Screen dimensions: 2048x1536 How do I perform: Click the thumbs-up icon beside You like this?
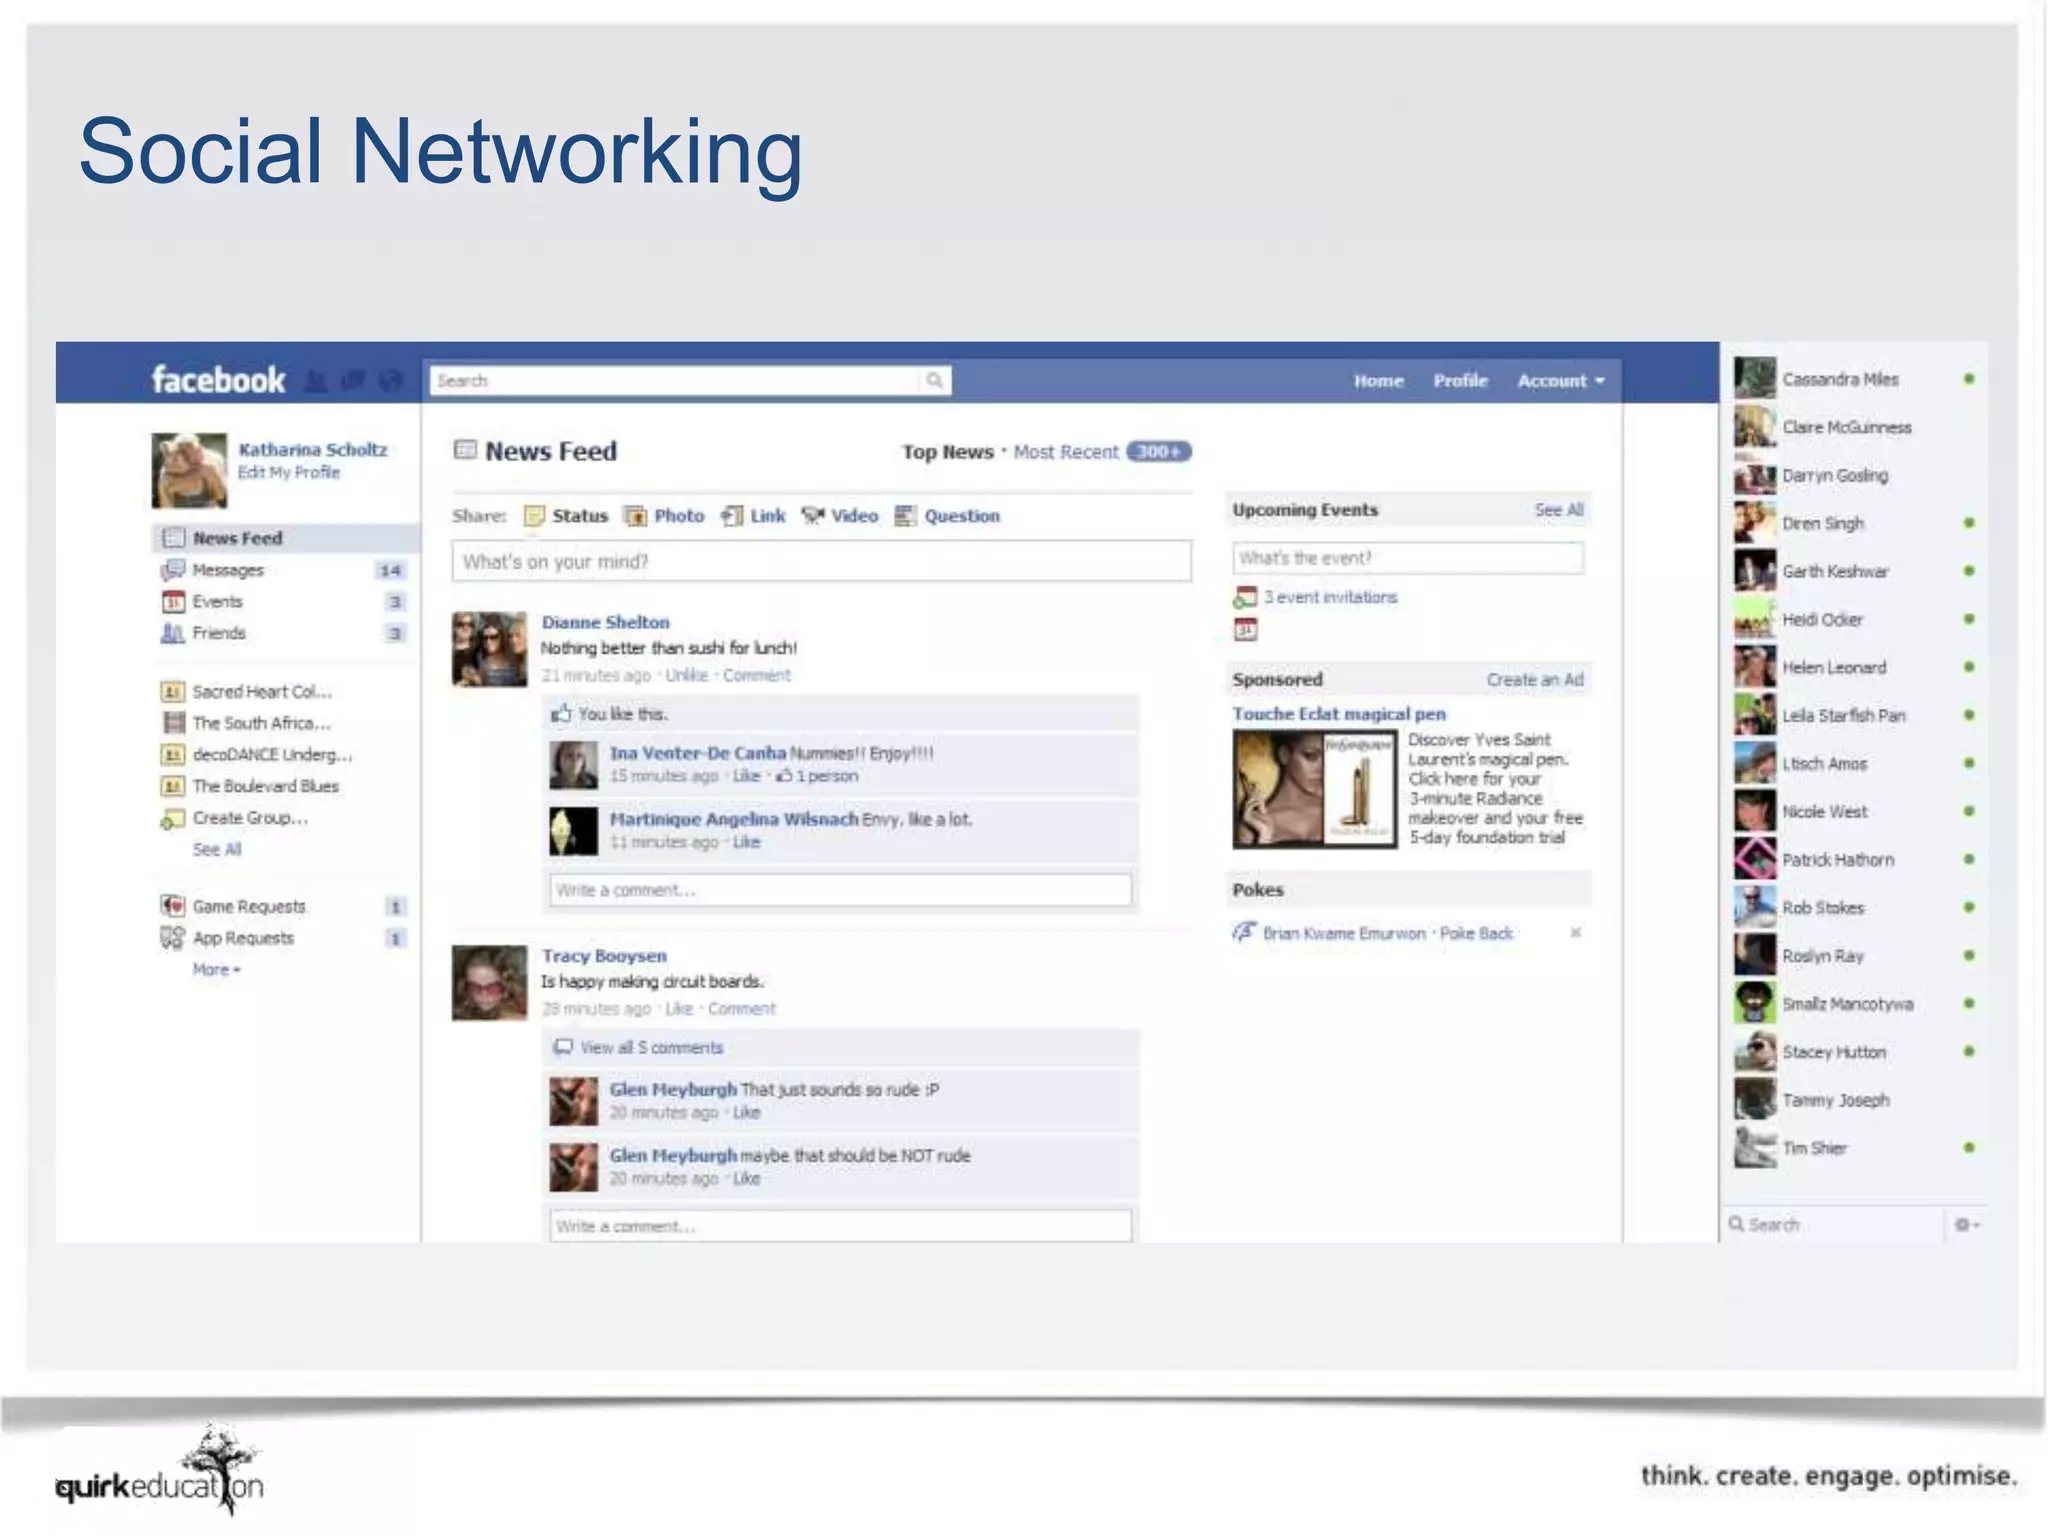[x=561, y=714]
